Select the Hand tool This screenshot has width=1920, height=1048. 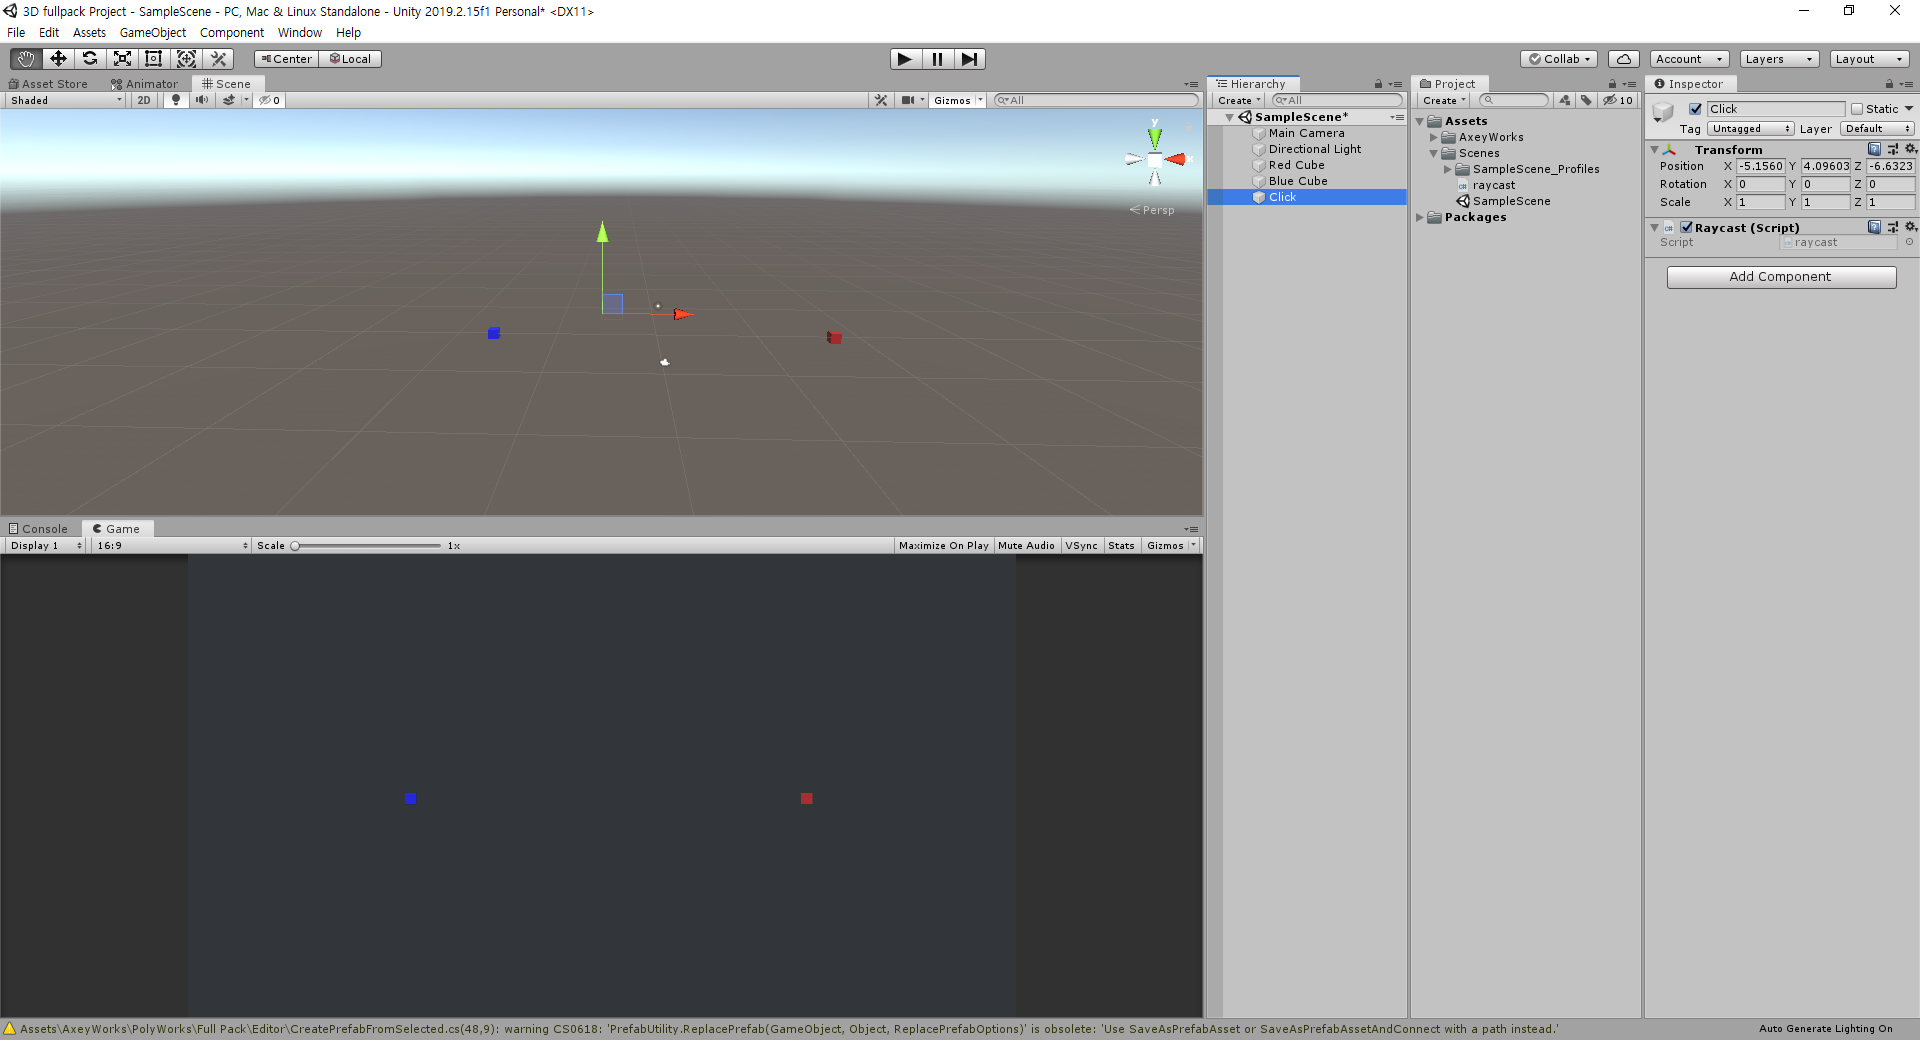(x=25, y=59)
